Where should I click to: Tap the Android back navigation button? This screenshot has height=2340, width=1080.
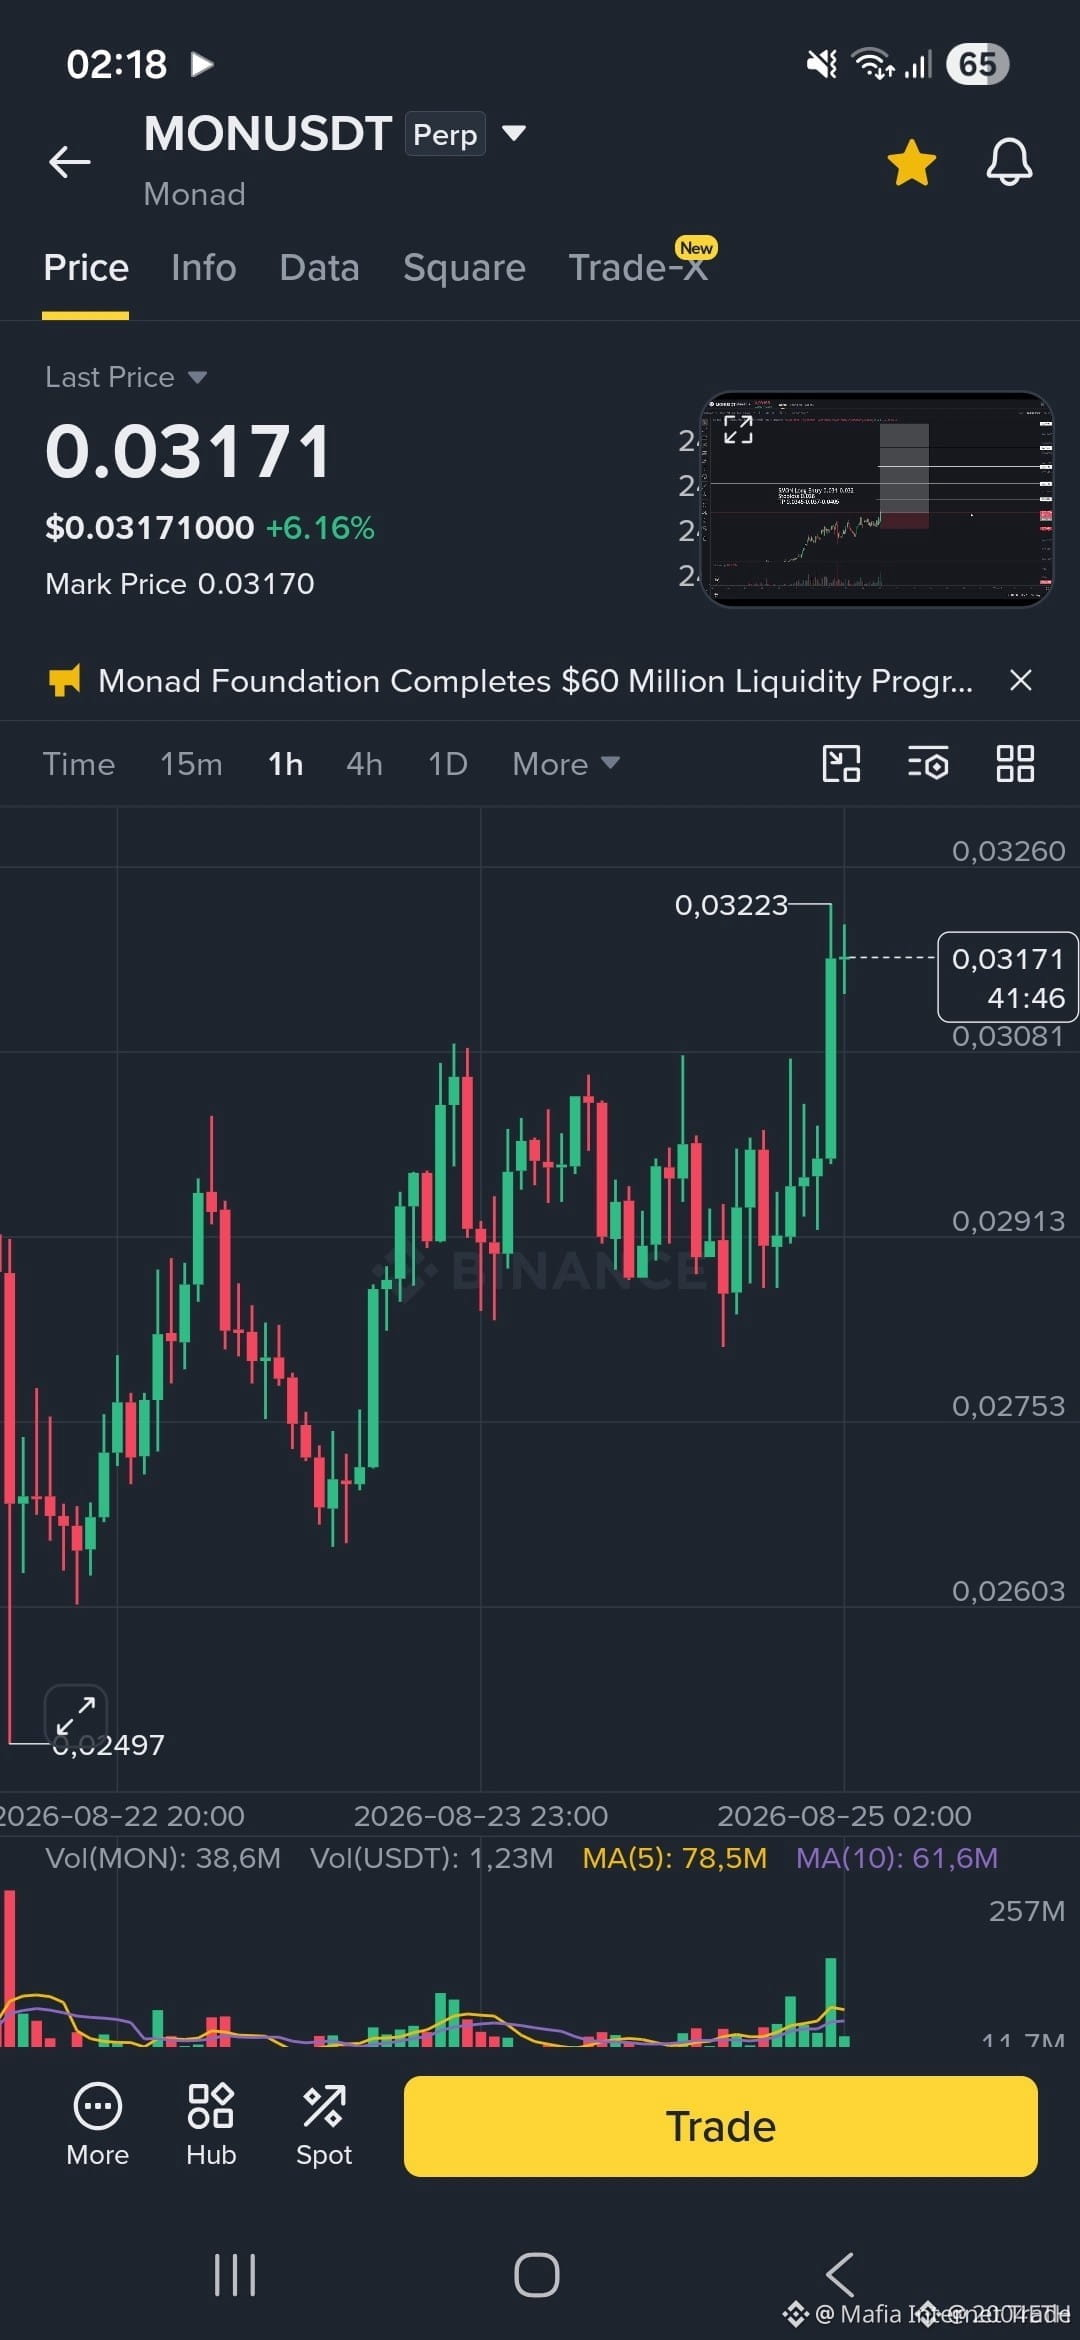840,2275
